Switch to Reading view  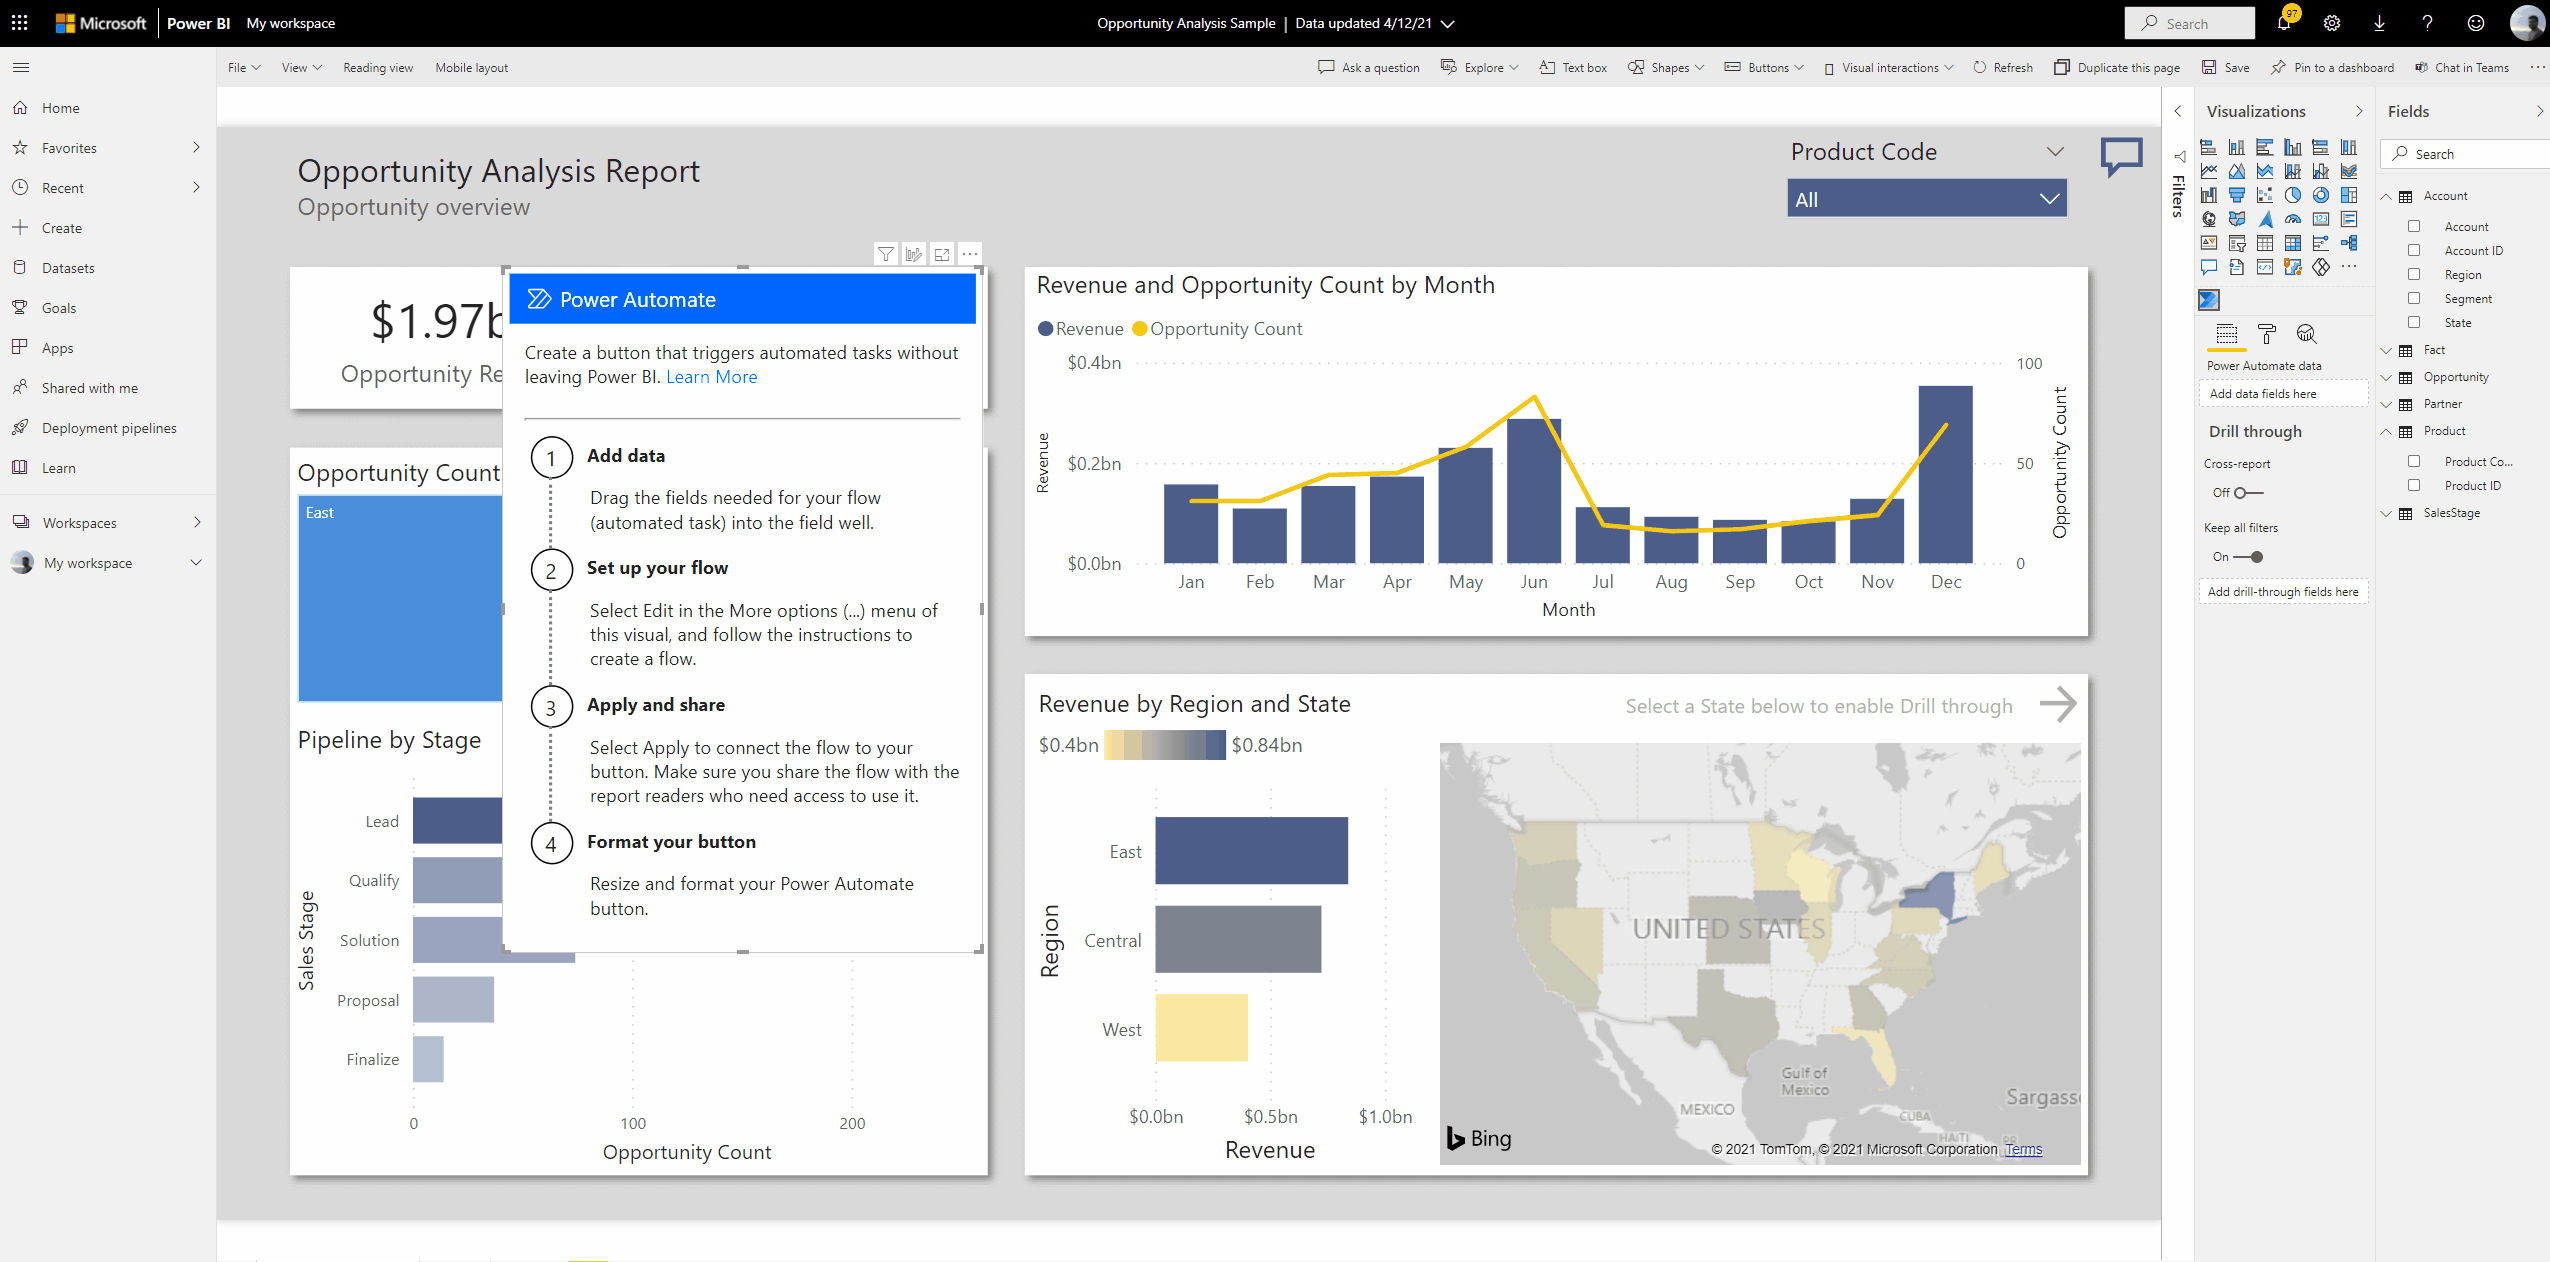coord(378,68)
